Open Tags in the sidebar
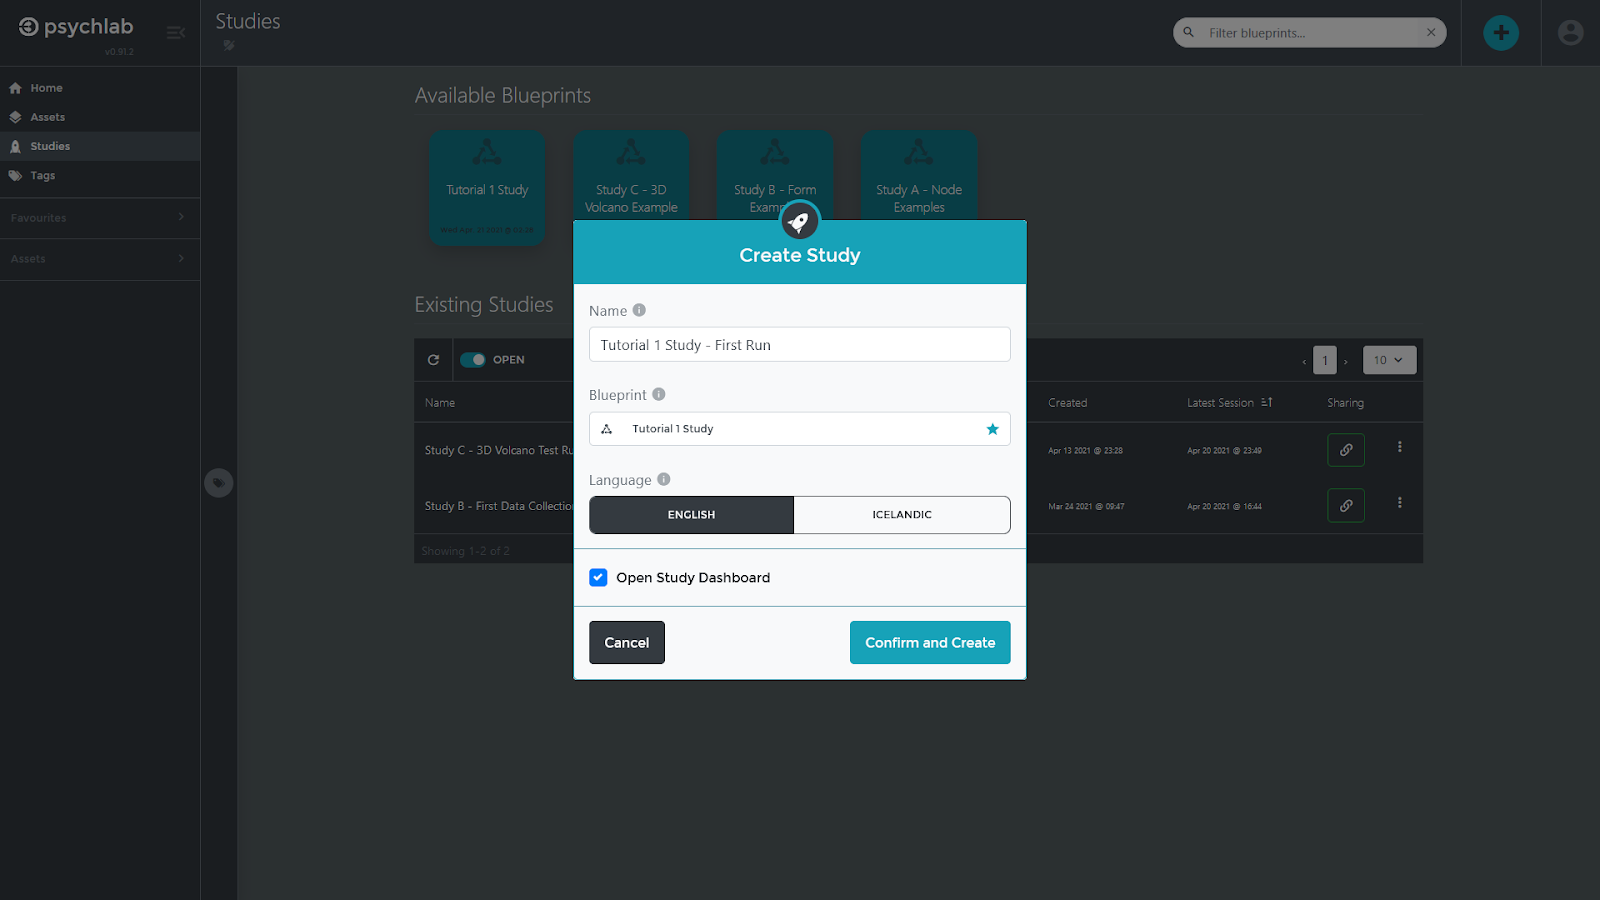The width and height of the screenshot is (1600, 900). pyautogui.click(x=42, y=175)
